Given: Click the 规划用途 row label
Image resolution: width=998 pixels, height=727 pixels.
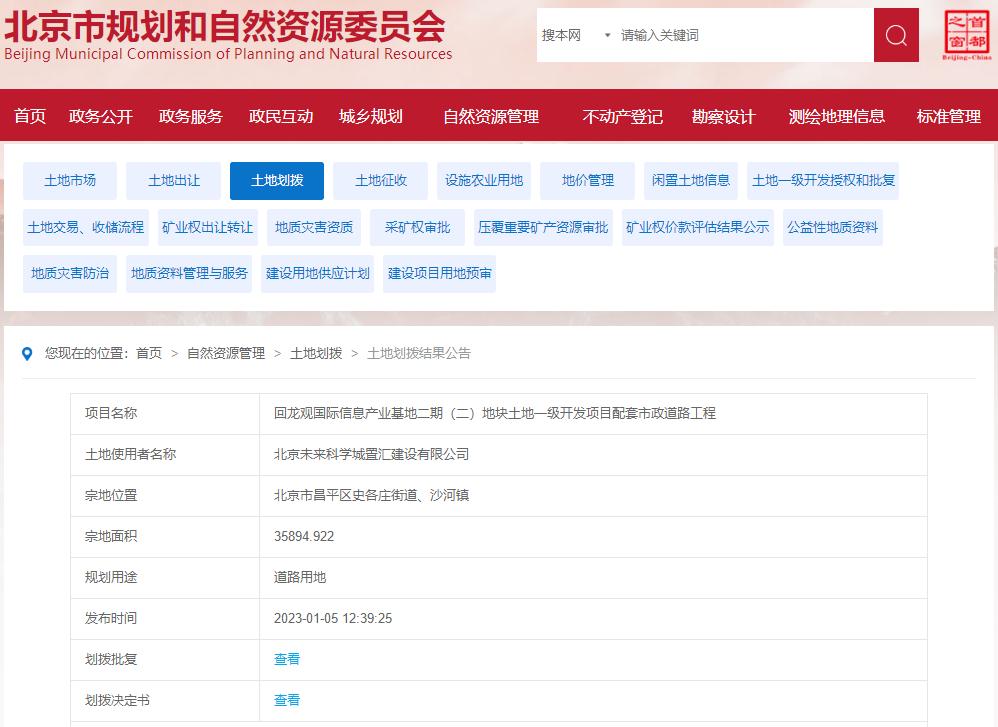Looking at the screenshot, I should (111, 577).
